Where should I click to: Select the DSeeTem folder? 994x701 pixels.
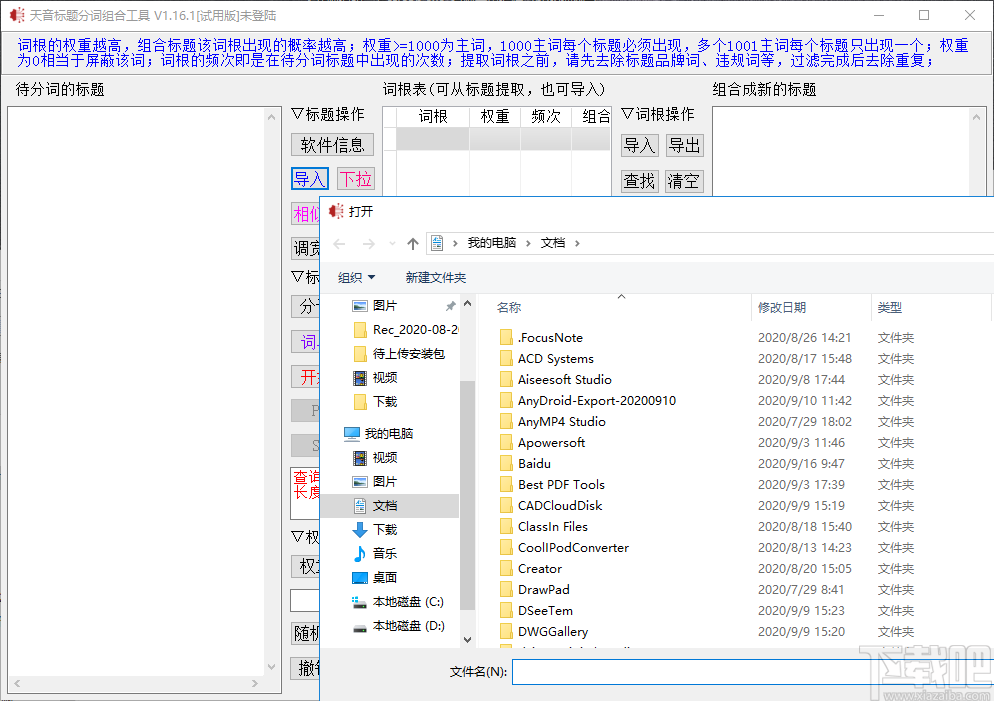(545, 610)
